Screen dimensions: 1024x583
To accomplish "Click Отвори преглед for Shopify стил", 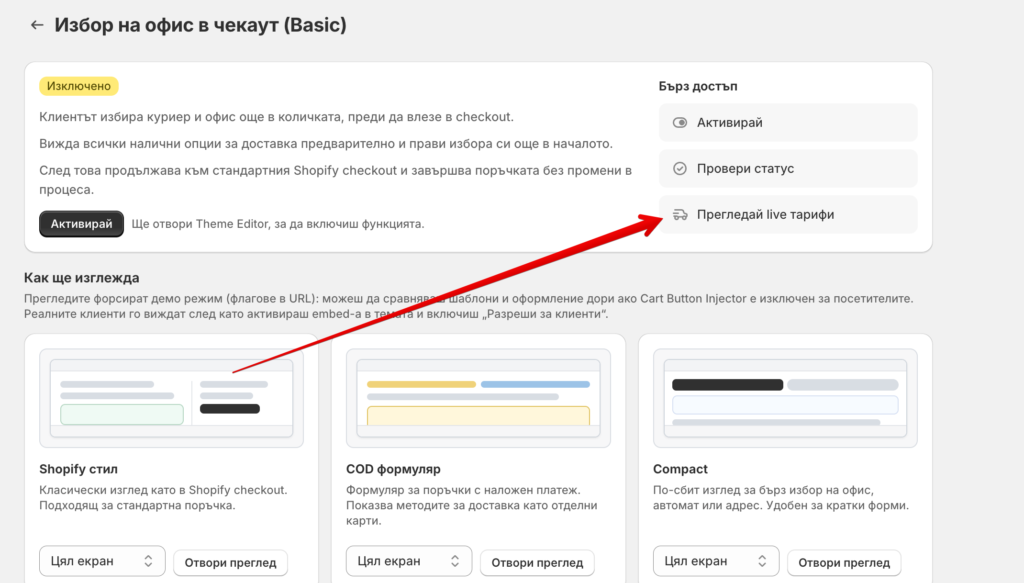I will coord(231,562).
